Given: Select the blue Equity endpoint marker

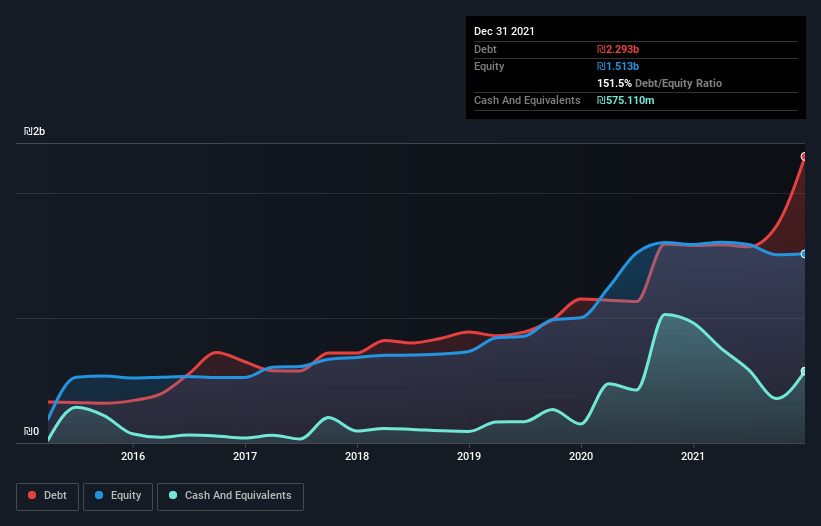Looking at the screenshot, I should point(804,254).
